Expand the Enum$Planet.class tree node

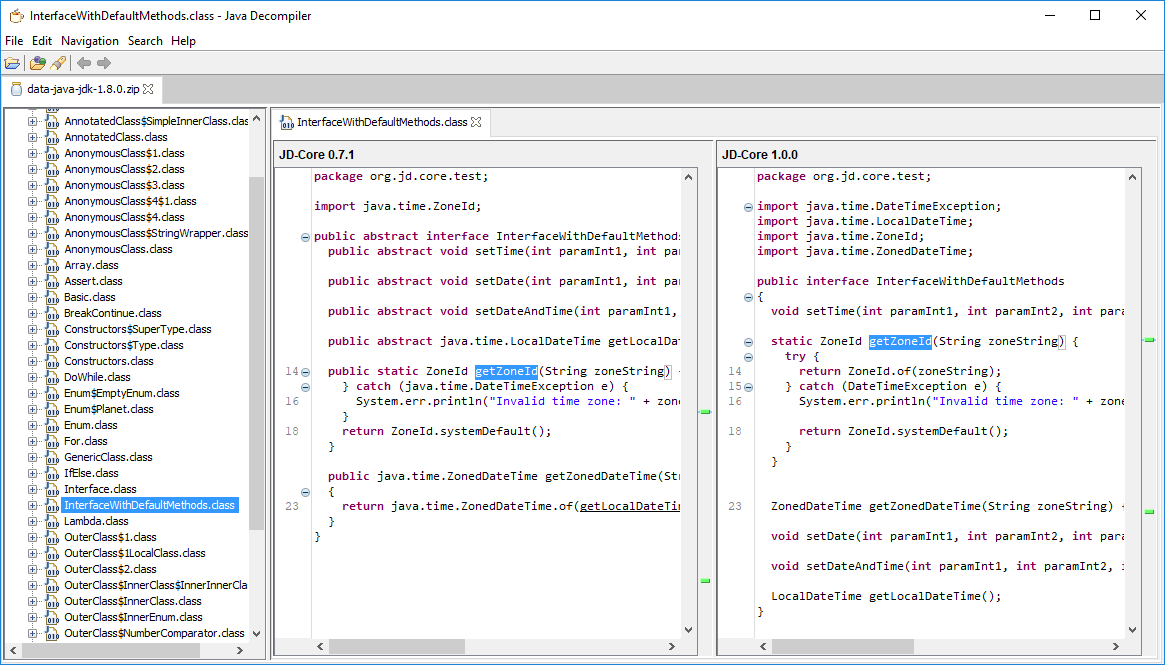(32, 409)
